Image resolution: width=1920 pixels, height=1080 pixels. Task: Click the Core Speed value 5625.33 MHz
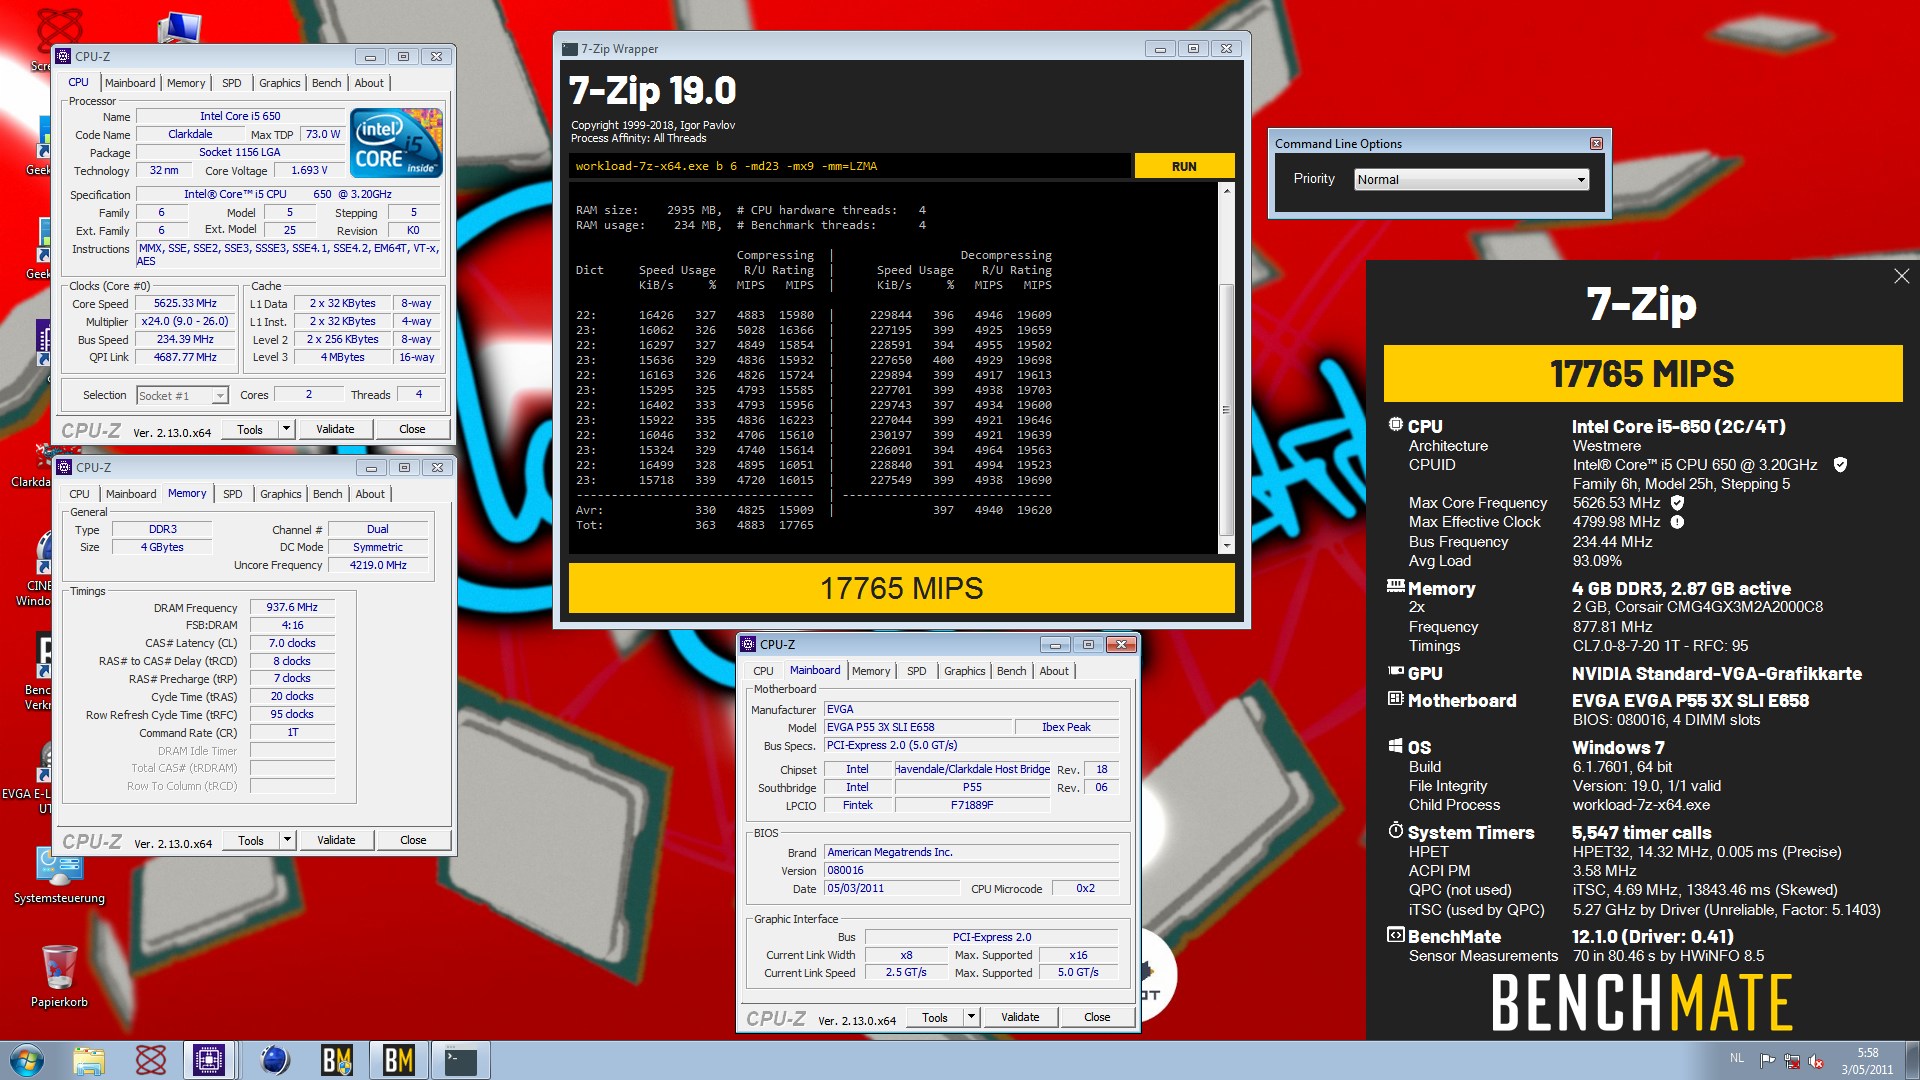[x=185, y=303]
